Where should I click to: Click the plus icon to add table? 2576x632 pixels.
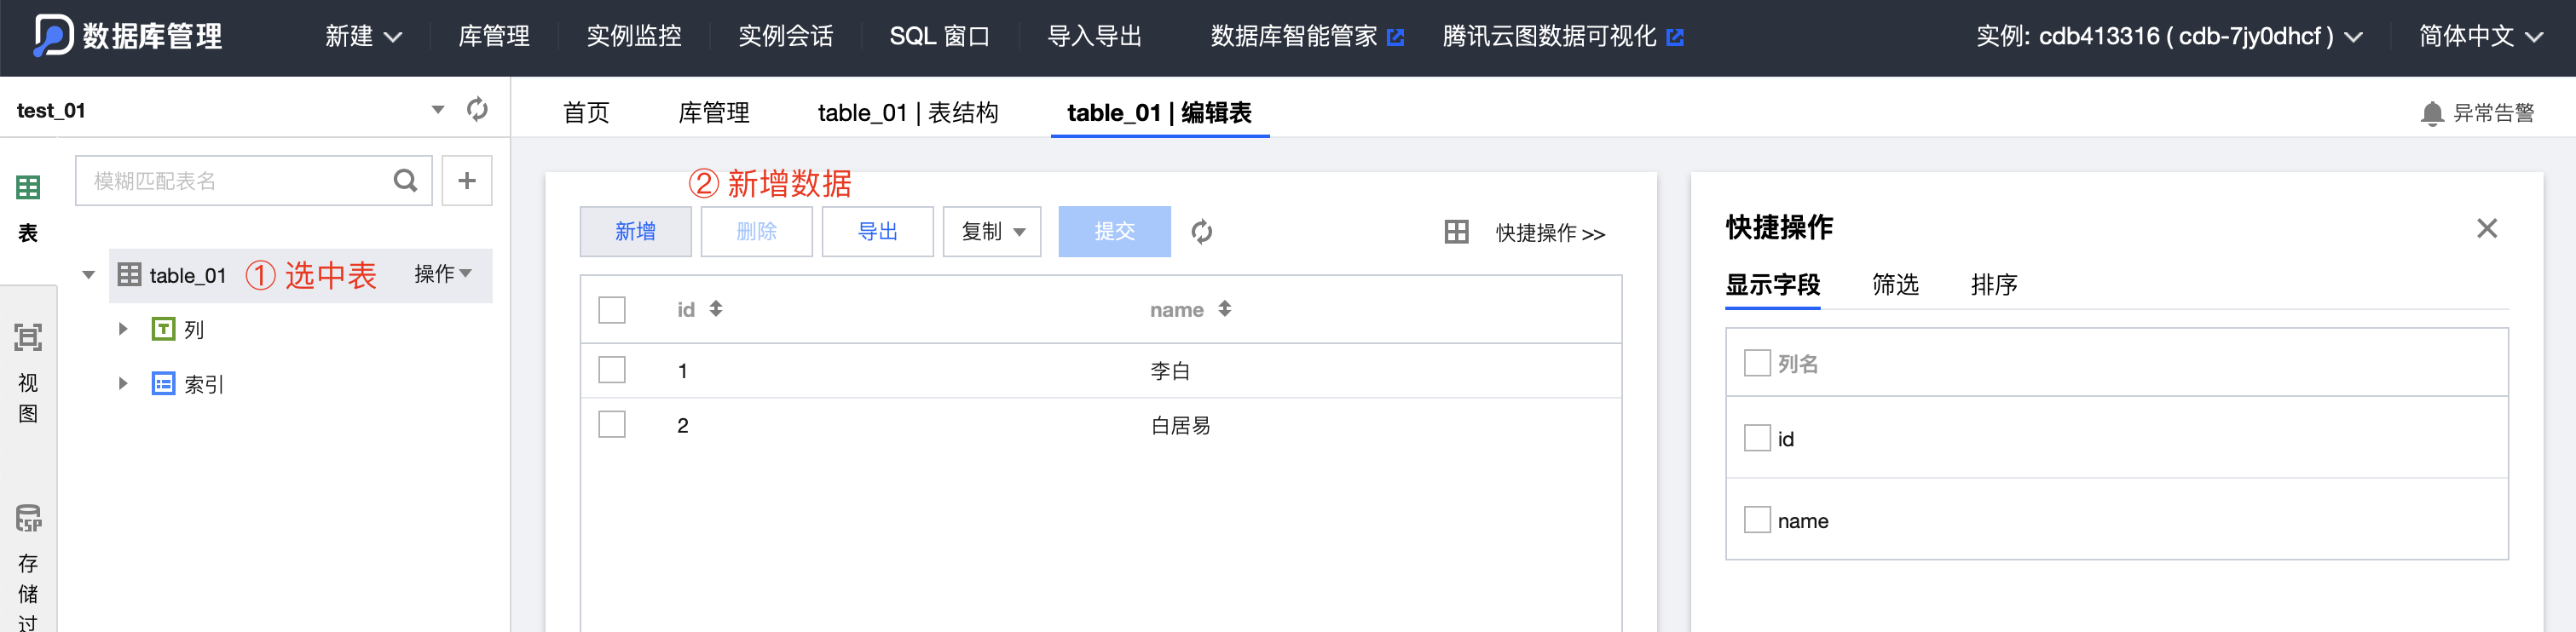tap(467, 181)
